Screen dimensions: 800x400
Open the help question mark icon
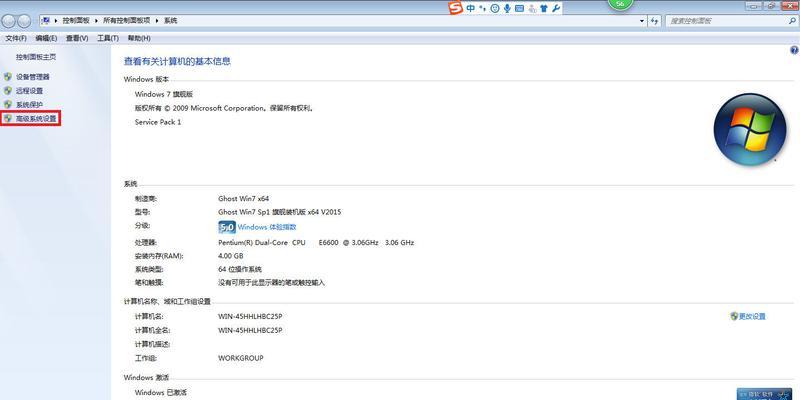point(794,50)
